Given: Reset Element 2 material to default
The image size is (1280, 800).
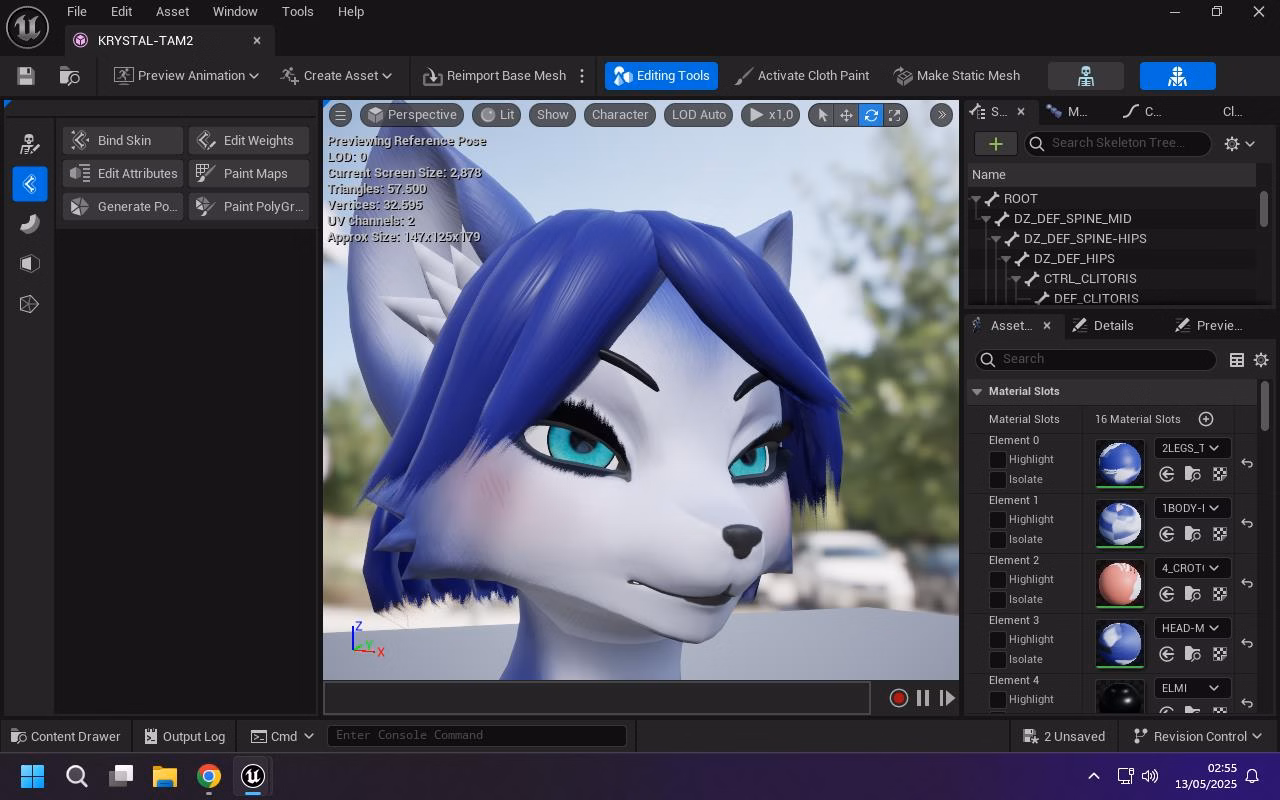Looking at the screenshot, I should [1247, 583].
